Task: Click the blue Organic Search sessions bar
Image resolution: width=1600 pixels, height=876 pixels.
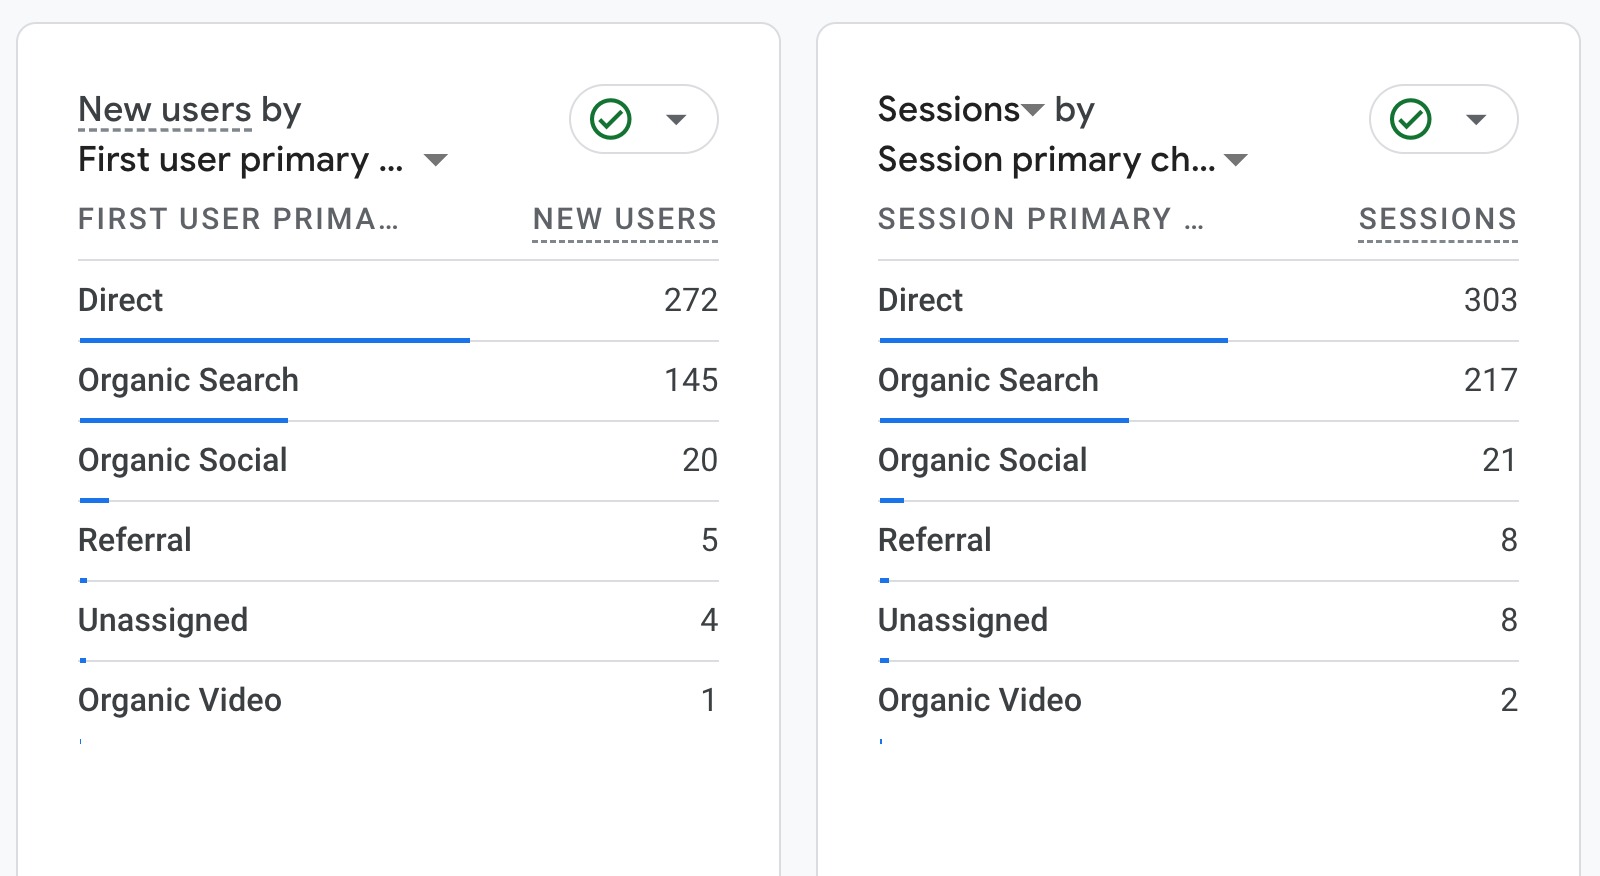Action: pos(1004,420)
